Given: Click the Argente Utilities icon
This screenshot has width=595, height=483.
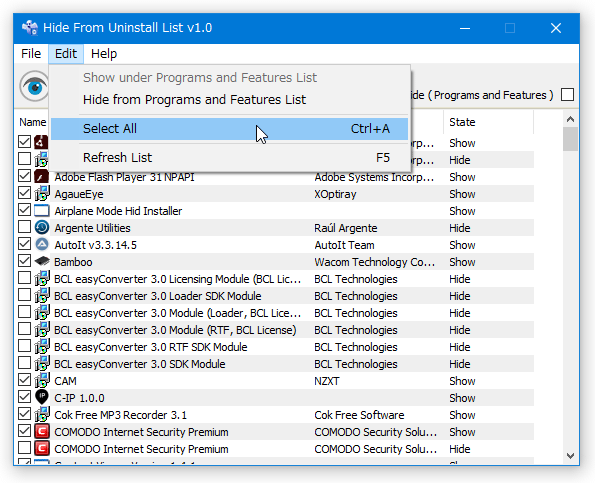Looking at the screenshot, I should (42, 227).
